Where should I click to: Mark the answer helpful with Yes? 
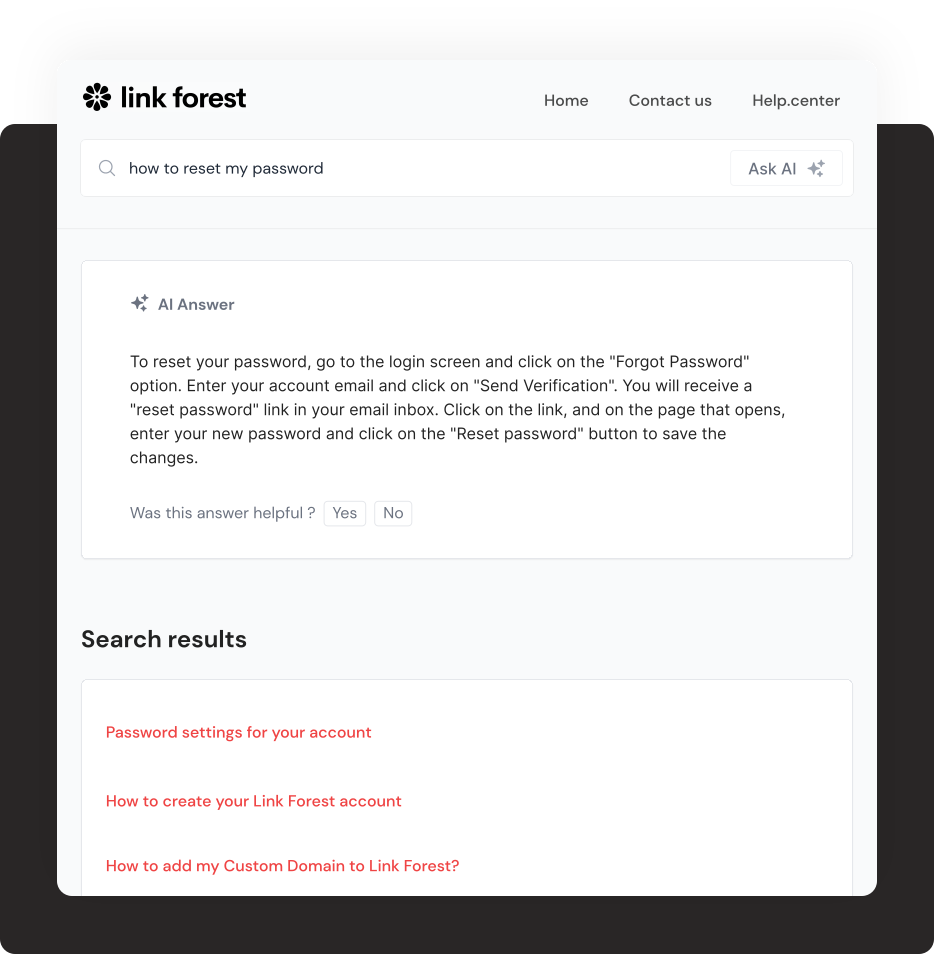[345, 513]
